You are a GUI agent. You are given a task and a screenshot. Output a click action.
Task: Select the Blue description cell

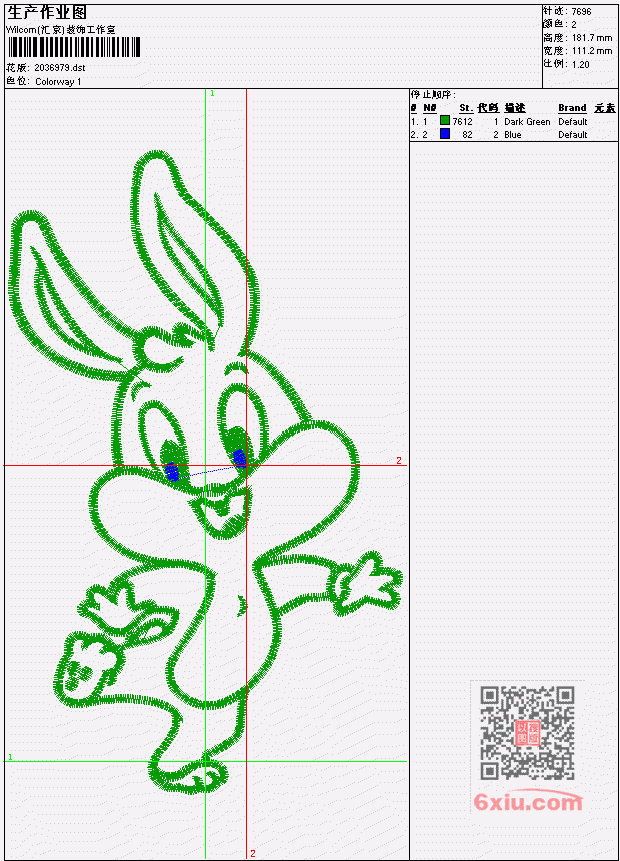point(513,135)
